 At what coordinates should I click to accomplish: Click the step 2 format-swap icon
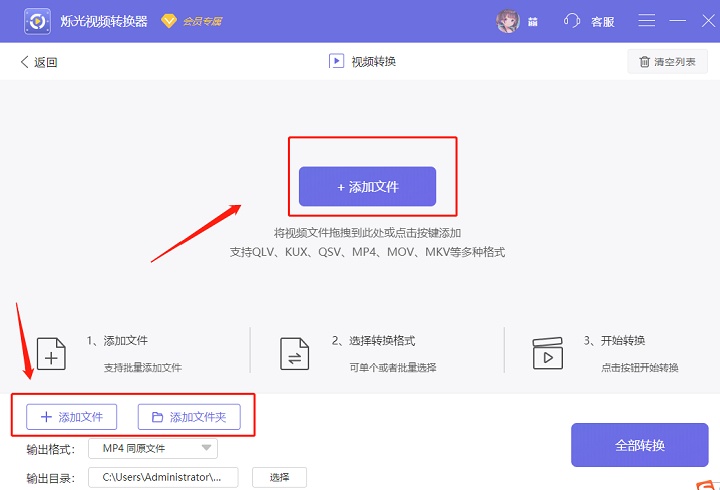(x=295, y=354)
